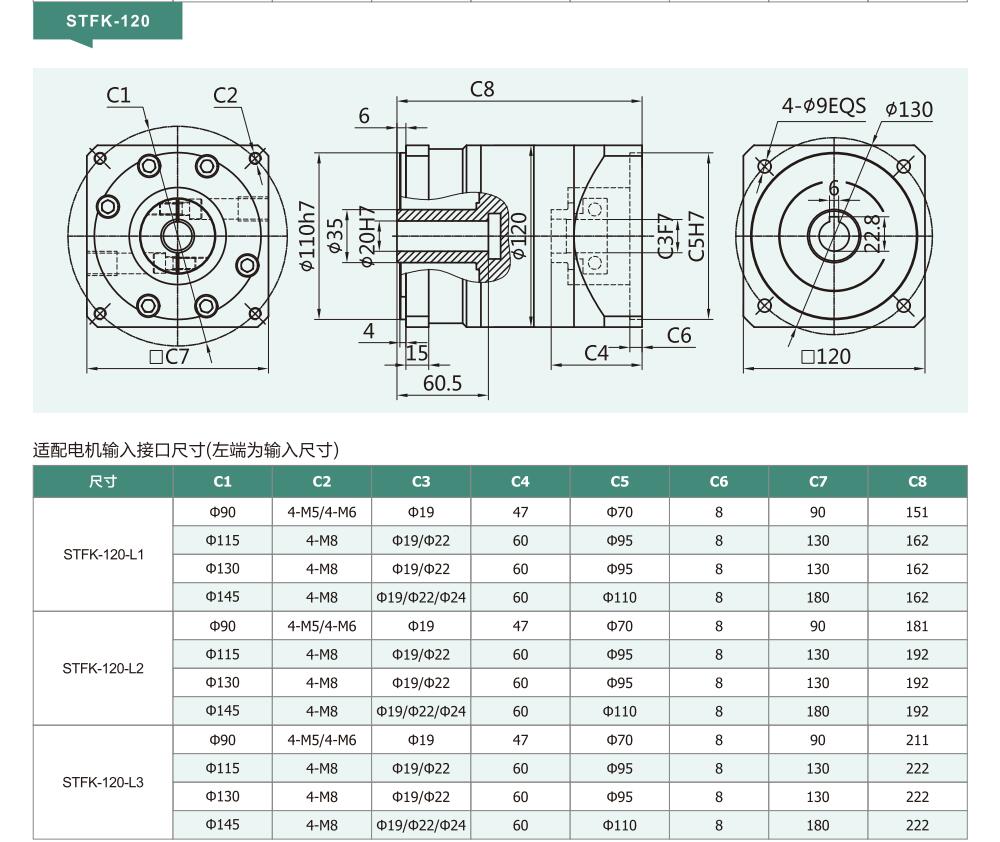Click the 15 dimension in the drawing

point(416,353)
